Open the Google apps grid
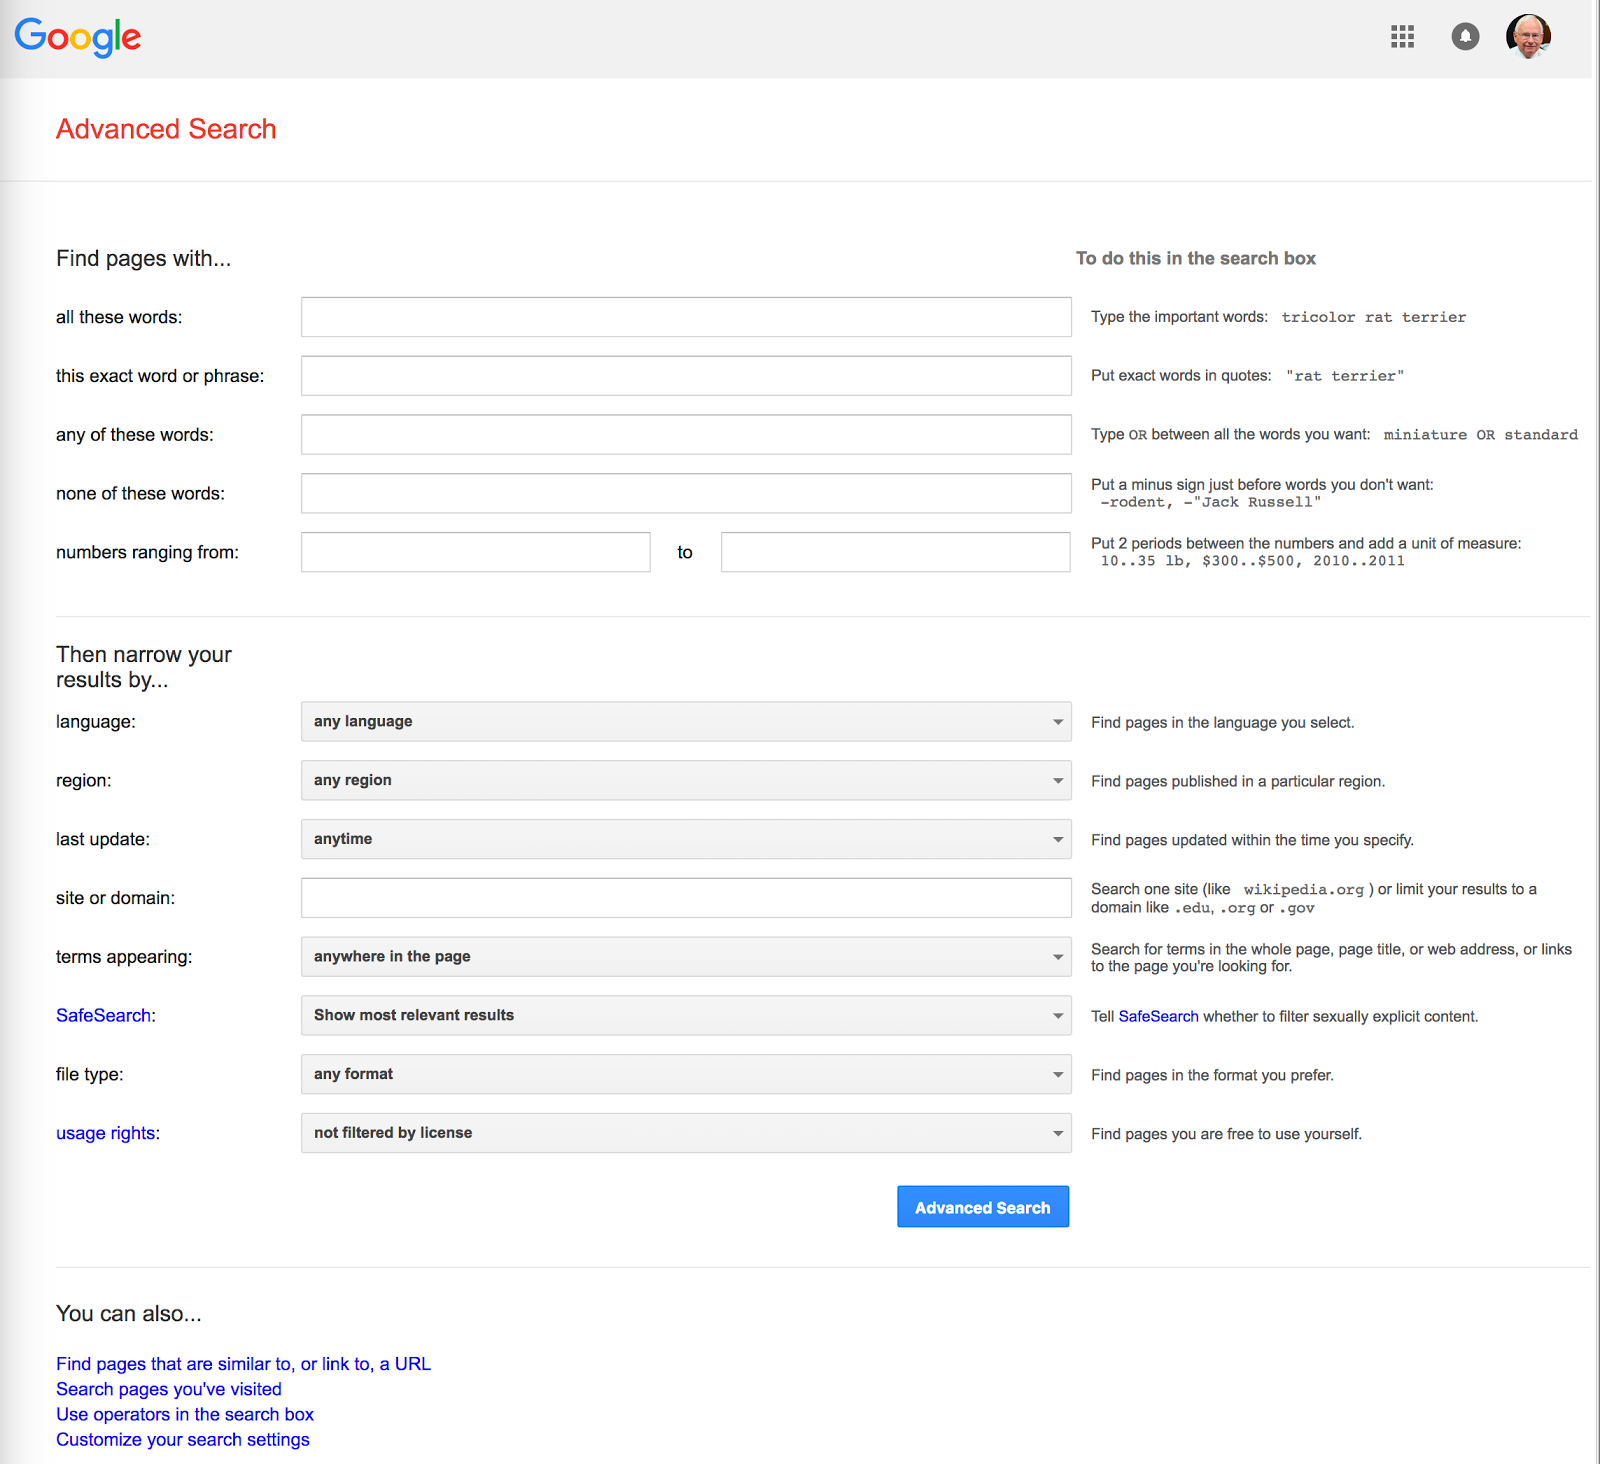This screenshot has height=1464, width=1600. pos(1404,37)
